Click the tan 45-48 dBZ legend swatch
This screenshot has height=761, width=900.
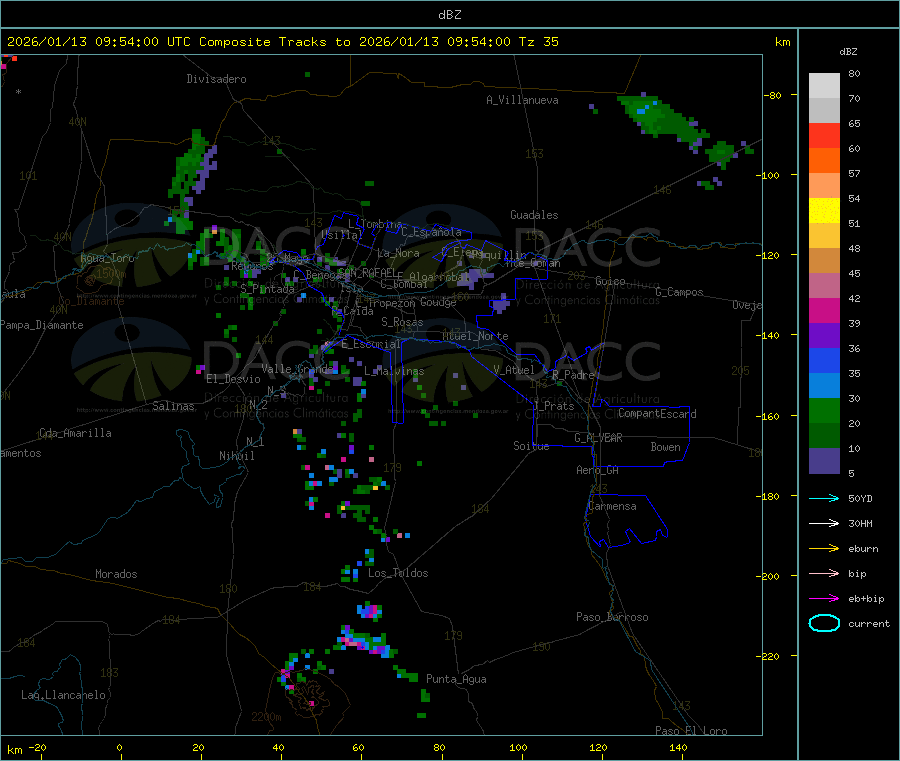pyautogui.click(x=824, y=261)
